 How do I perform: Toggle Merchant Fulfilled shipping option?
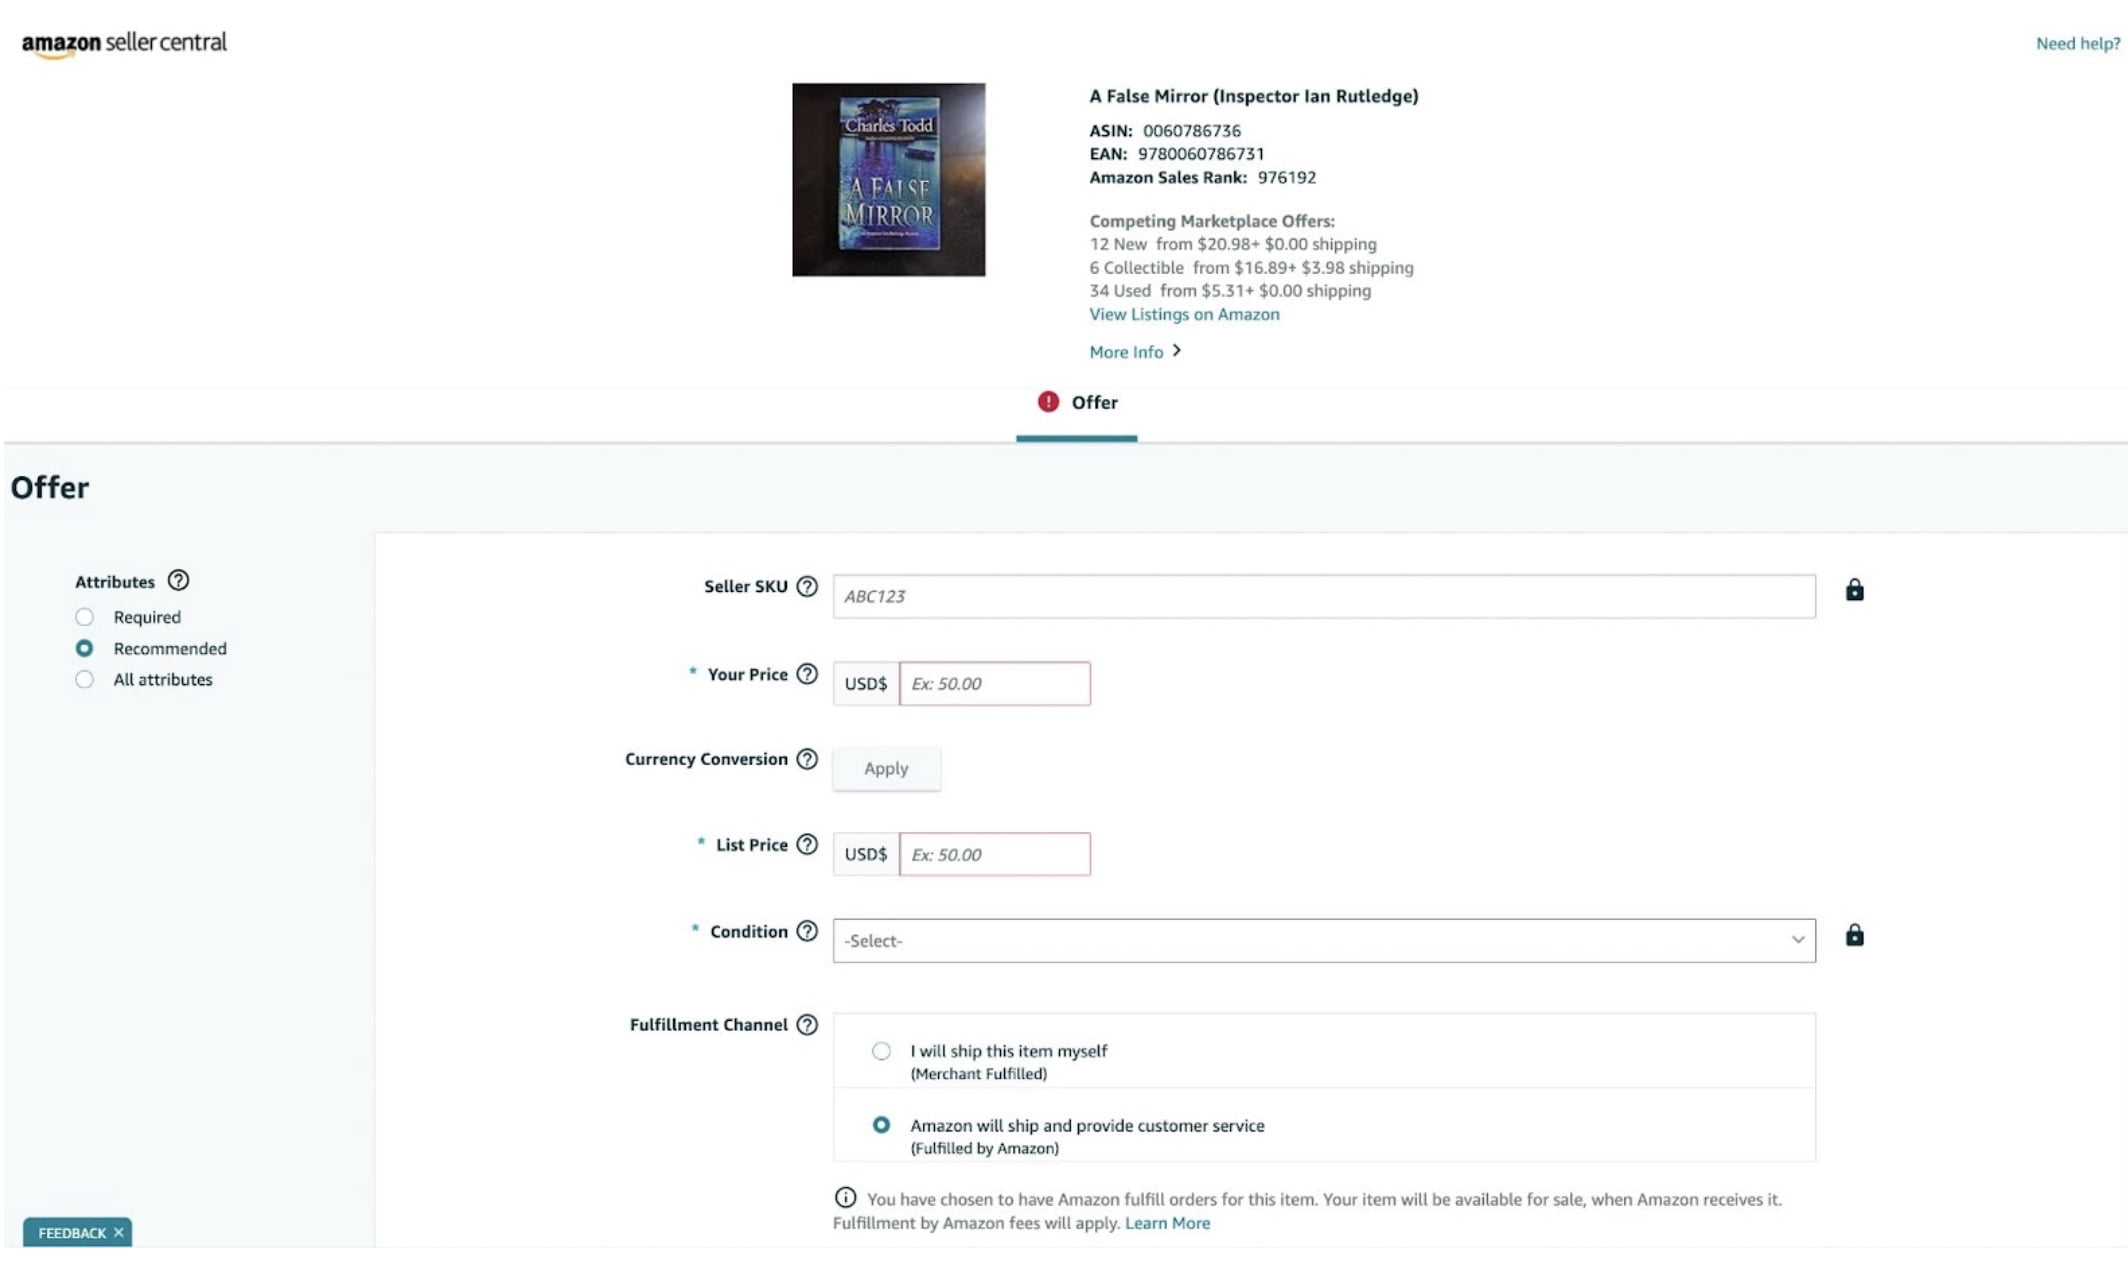(x=880, y=1050)
